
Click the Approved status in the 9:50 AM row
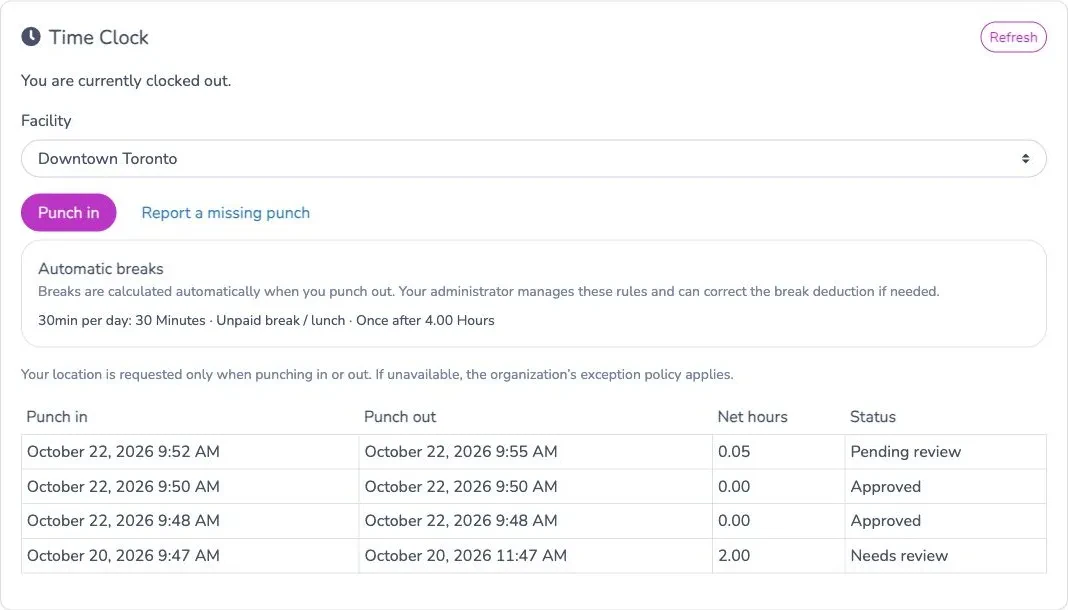885,487
